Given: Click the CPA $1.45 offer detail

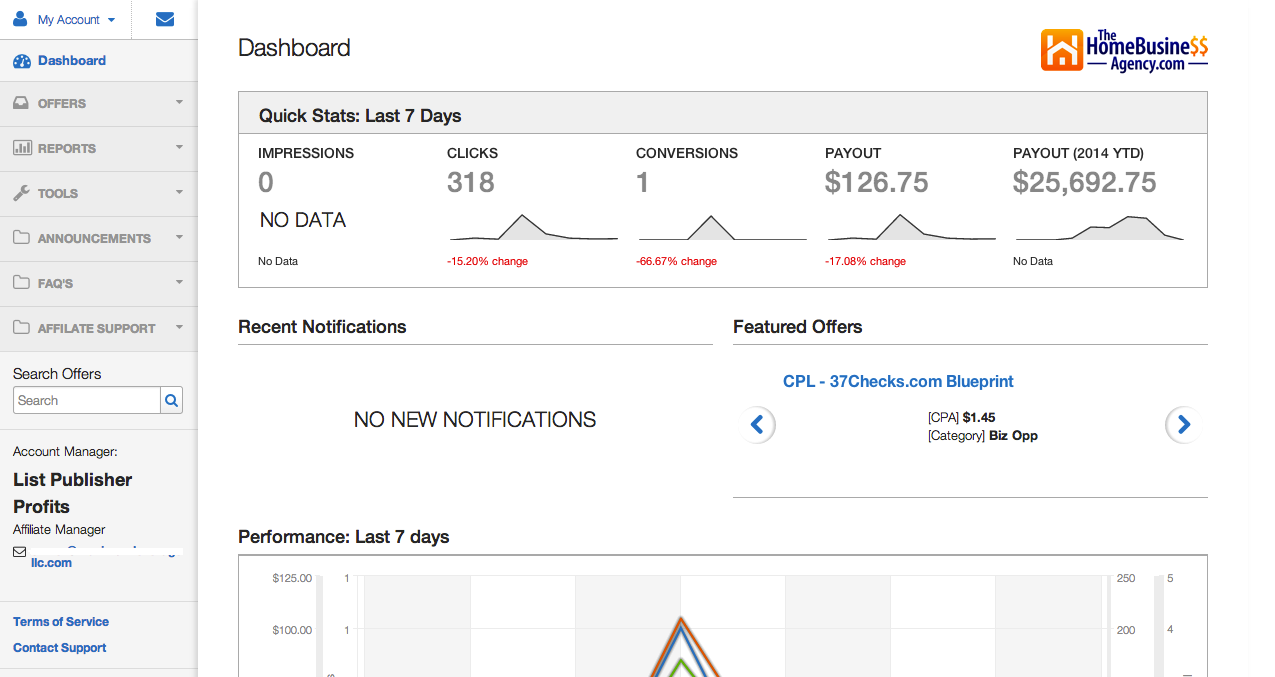Looking at the screenshot, I should pos(962,418).
